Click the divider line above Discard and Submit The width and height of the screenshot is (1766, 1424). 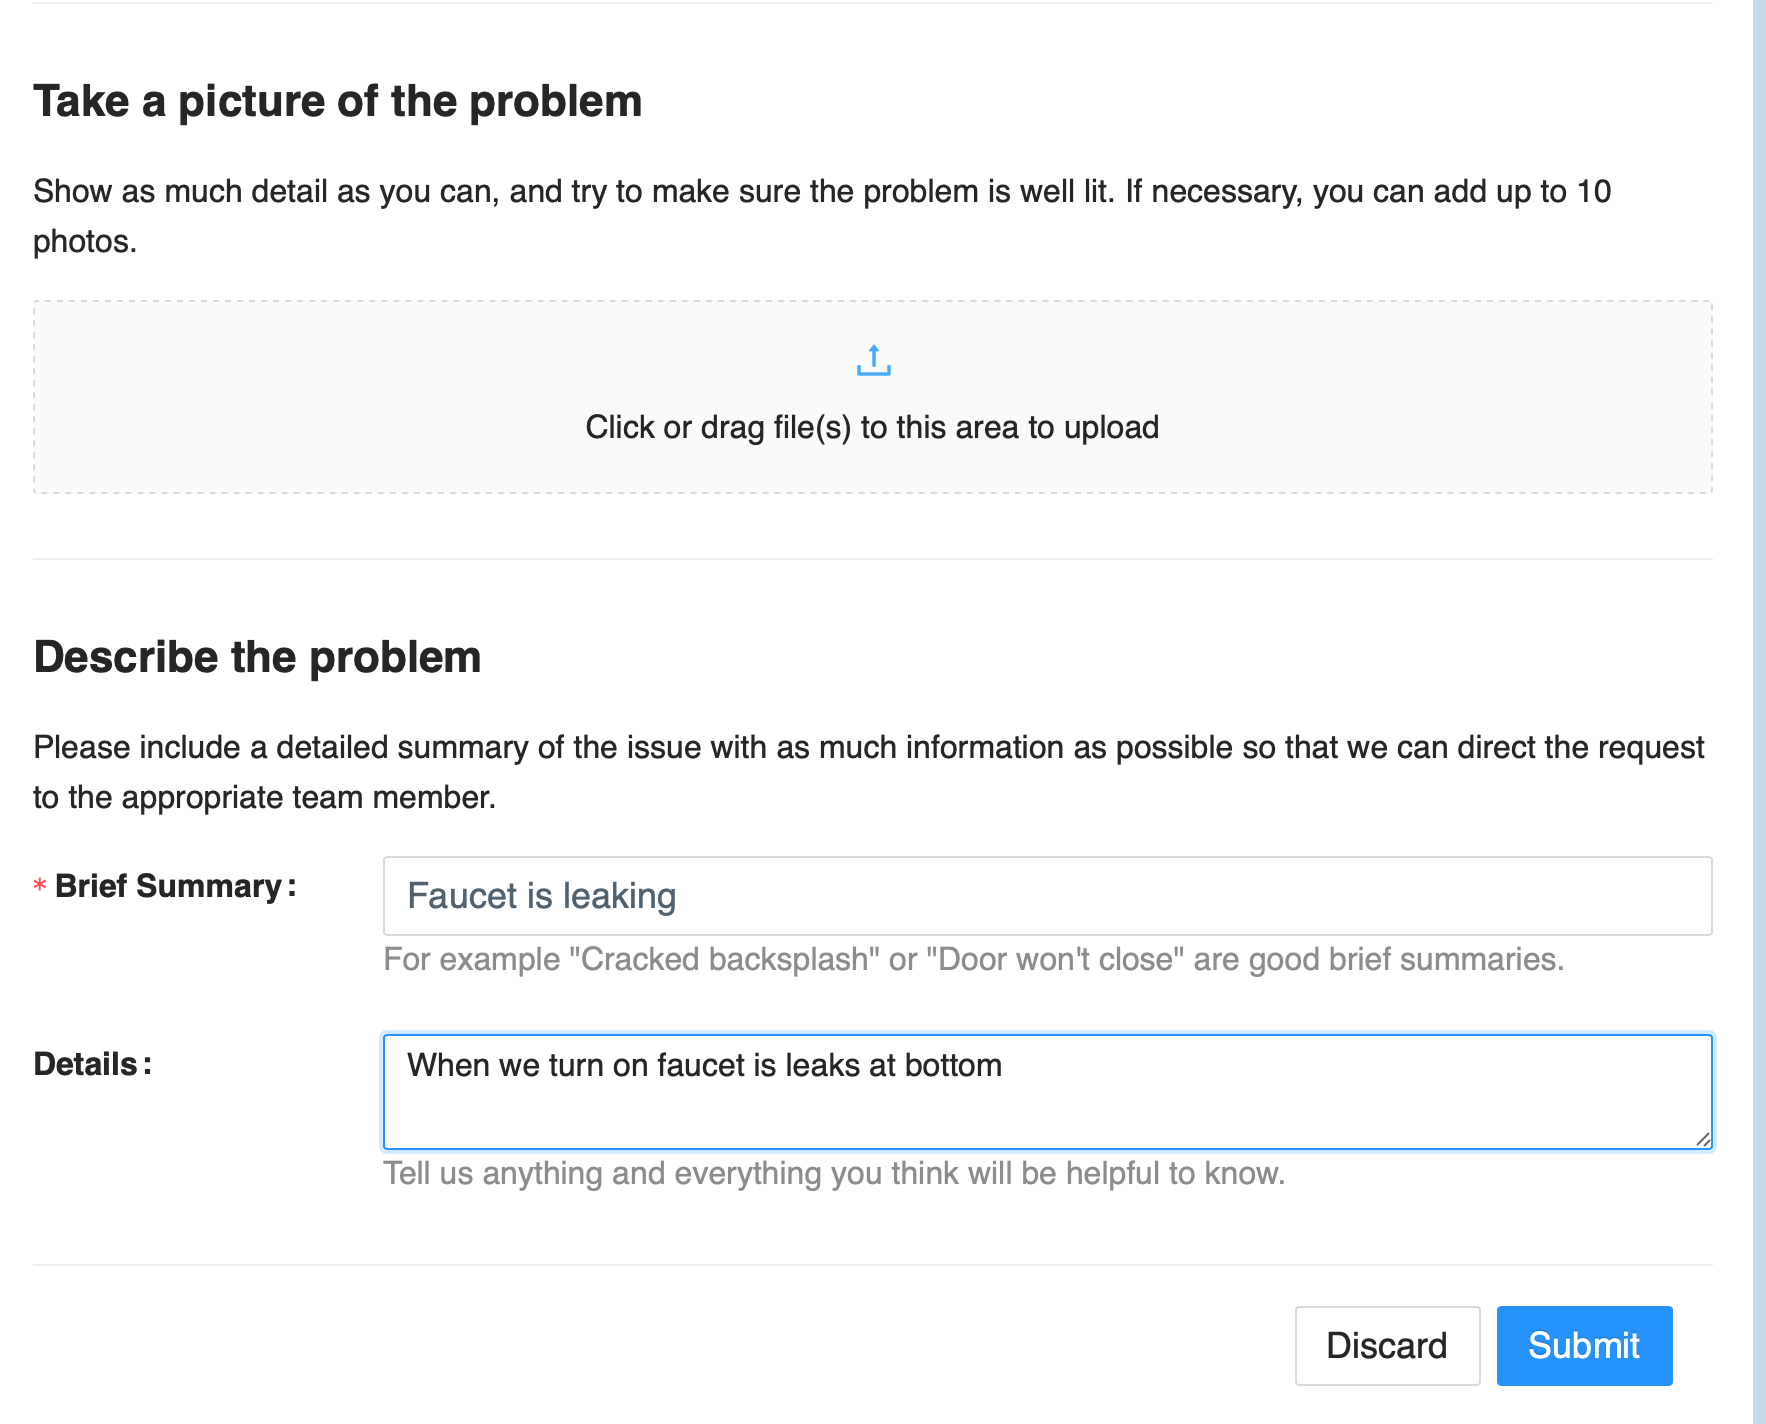(x=872, y=1265)
